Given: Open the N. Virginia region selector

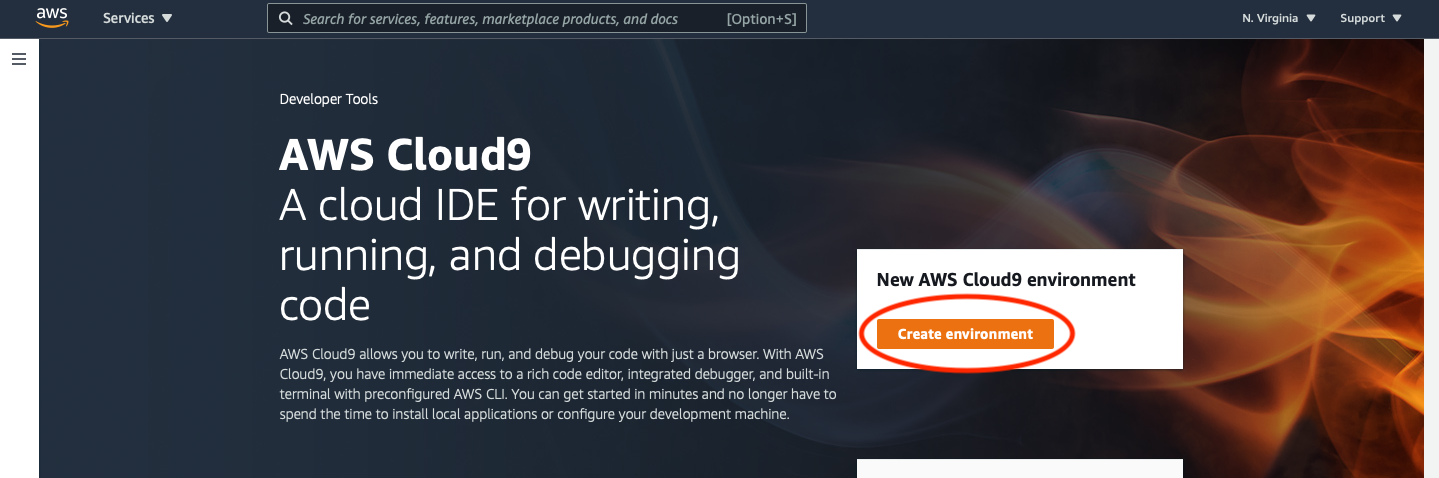Looking at the screenshot, I should click(1279, 18).
